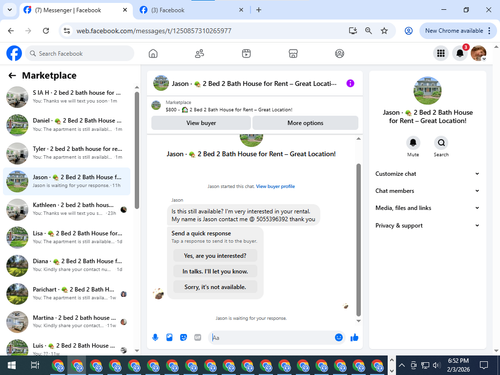Send a voice clip with microphone icon
Viewport: 500px width, 375px height.
pos(155,338)
